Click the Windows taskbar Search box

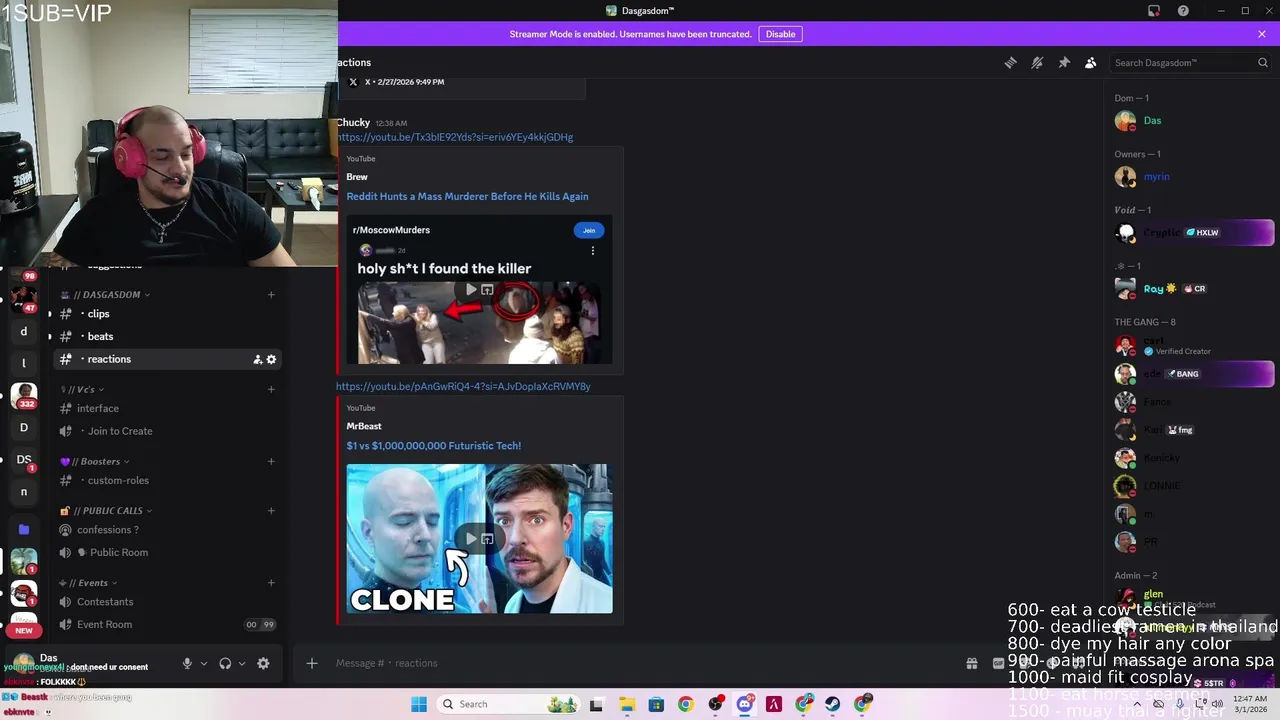point(508,704)
